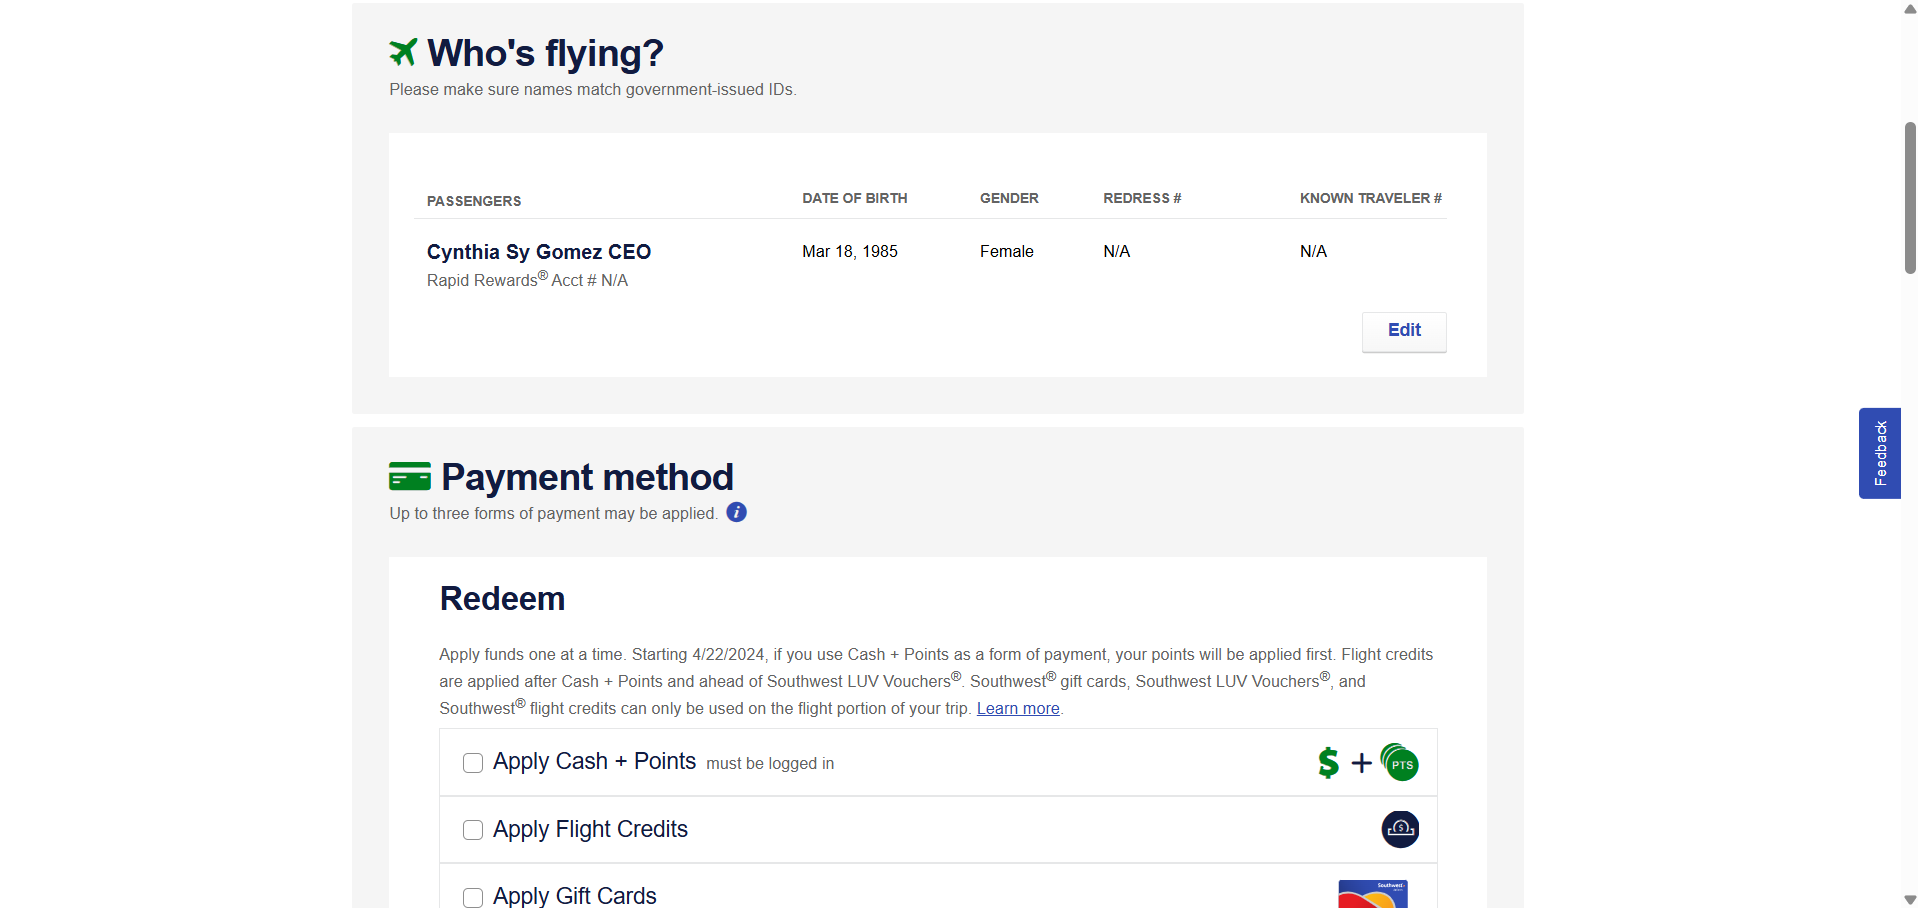1918x908 pixels.
Task: Select passenger name Cynthia Sy Gomez CEO
Action: coord(538,252)
